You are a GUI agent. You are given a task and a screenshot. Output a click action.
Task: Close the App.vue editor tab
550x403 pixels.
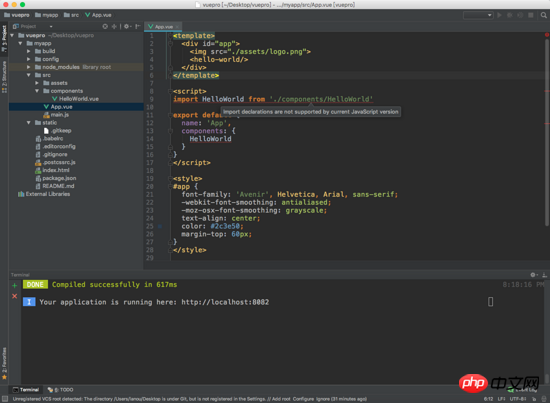click(x=177, y=27)
